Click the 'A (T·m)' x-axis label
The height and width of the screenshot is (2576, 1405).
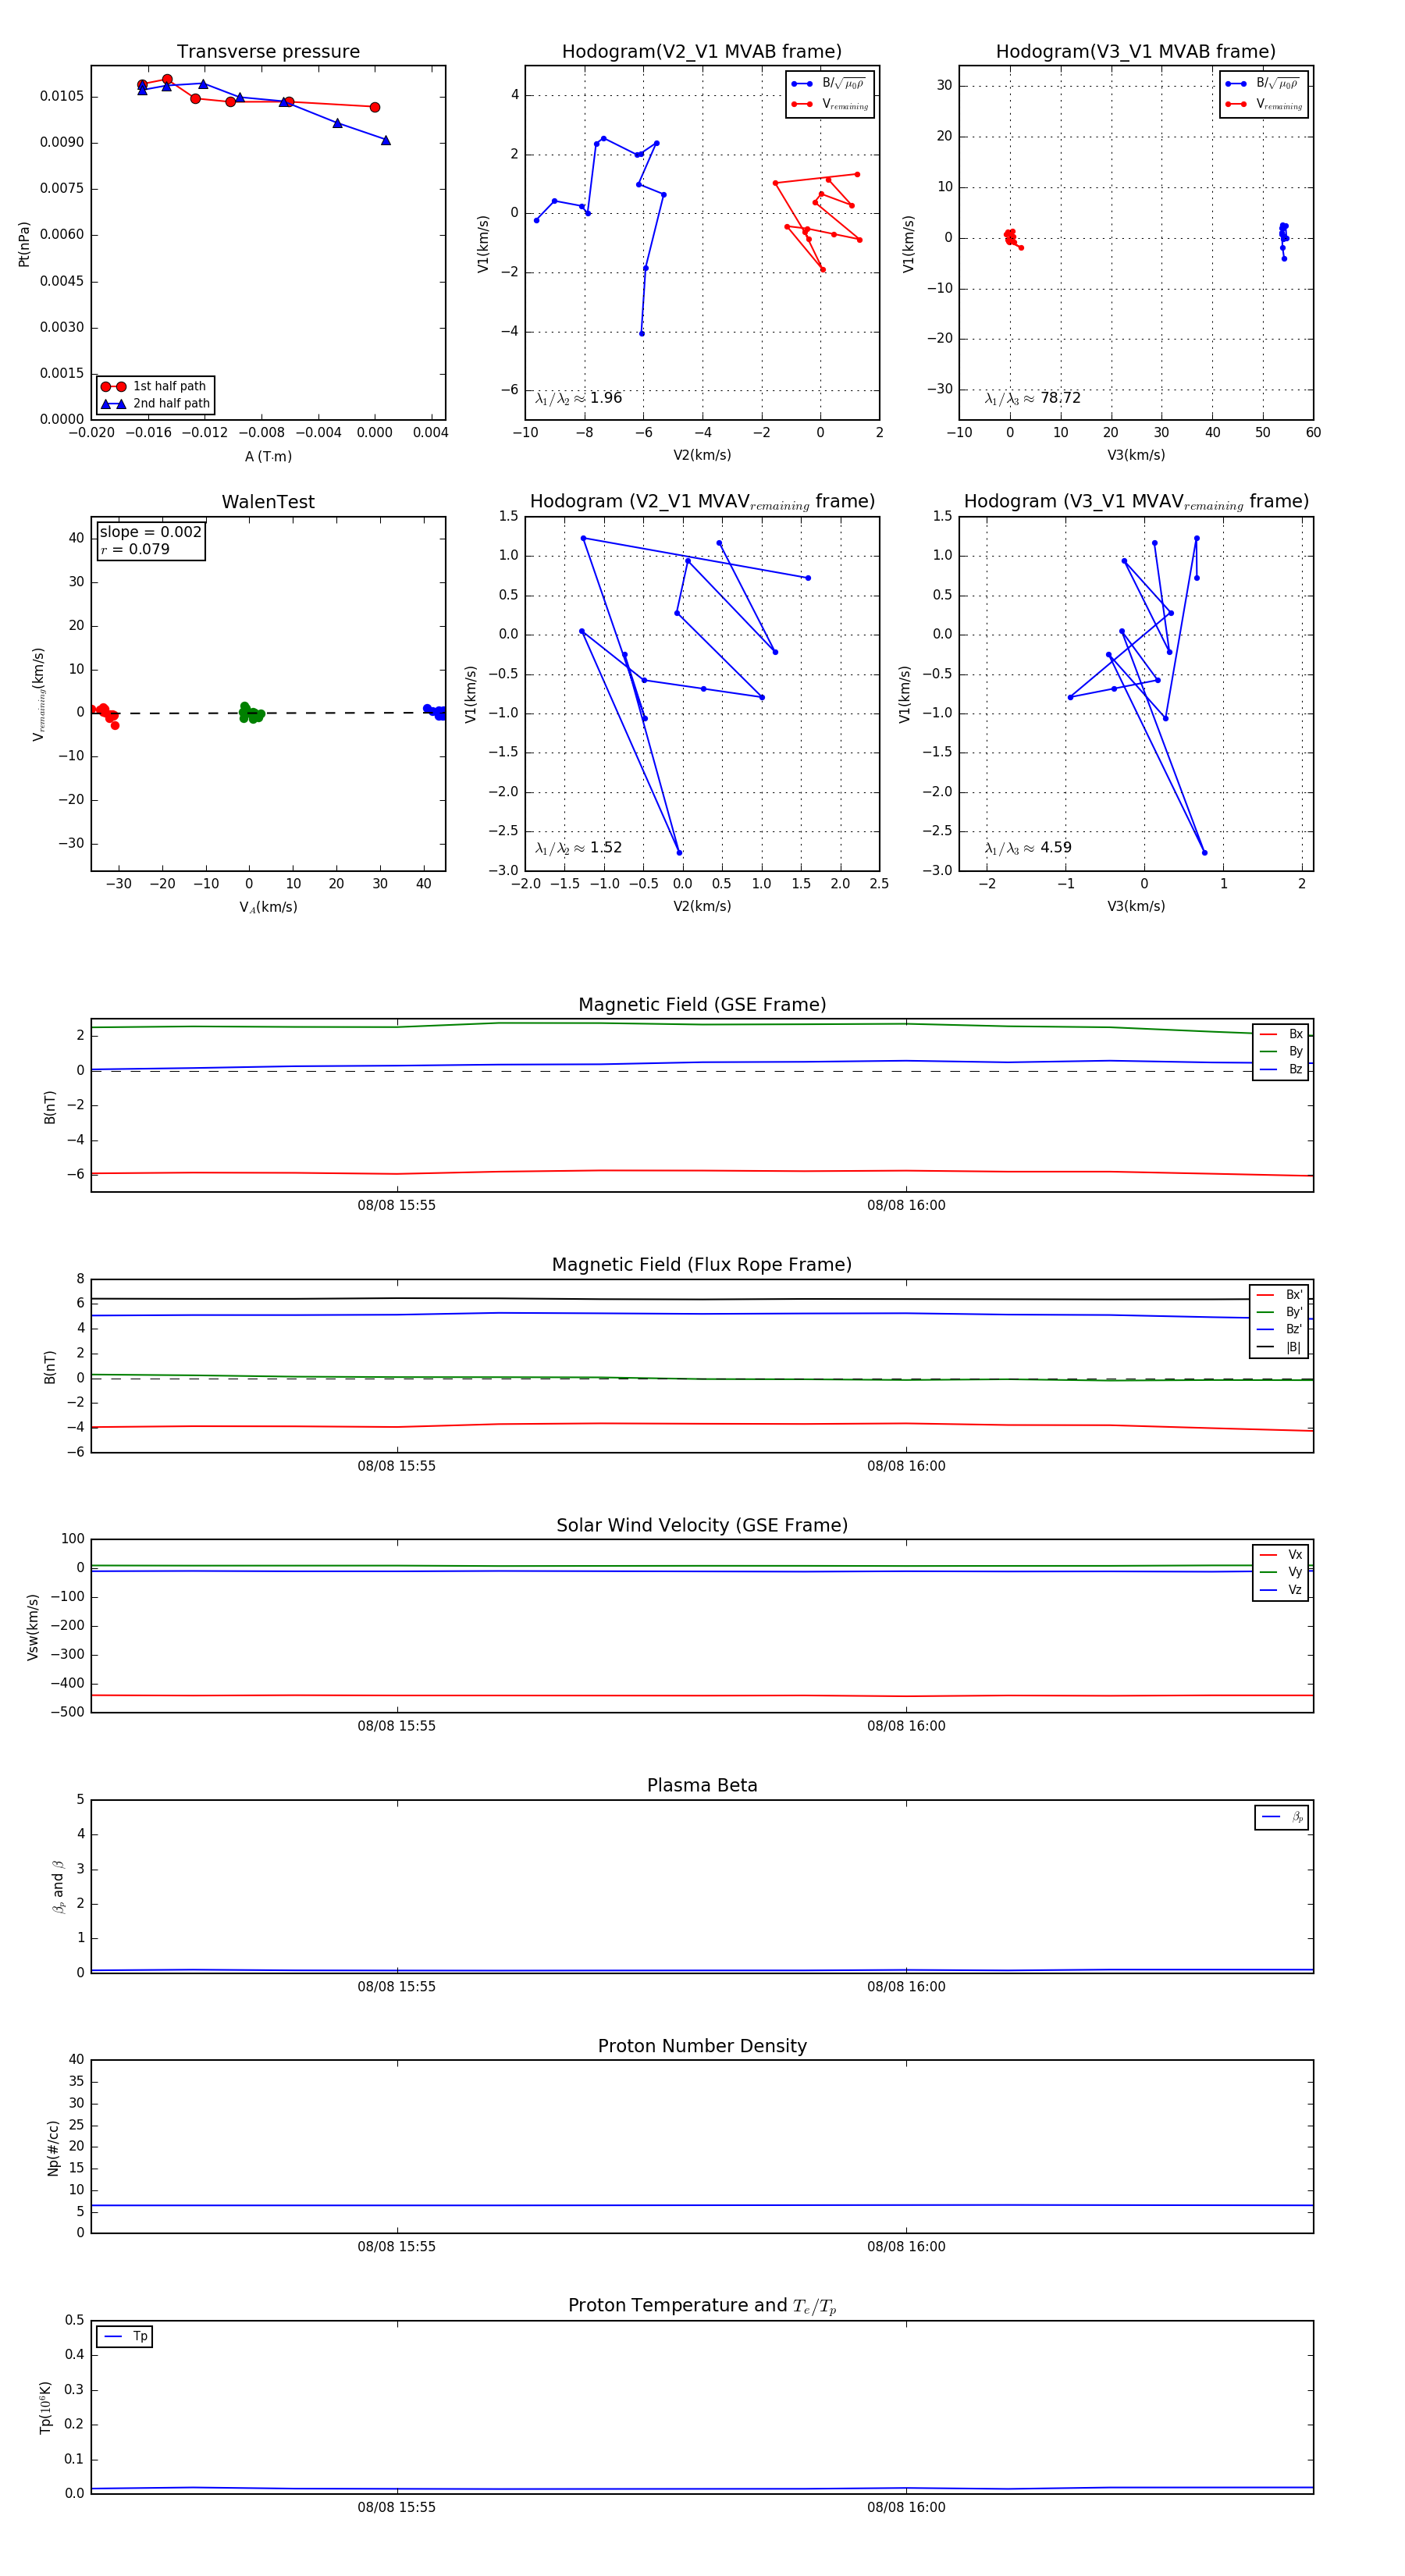[x=268, y=456]
